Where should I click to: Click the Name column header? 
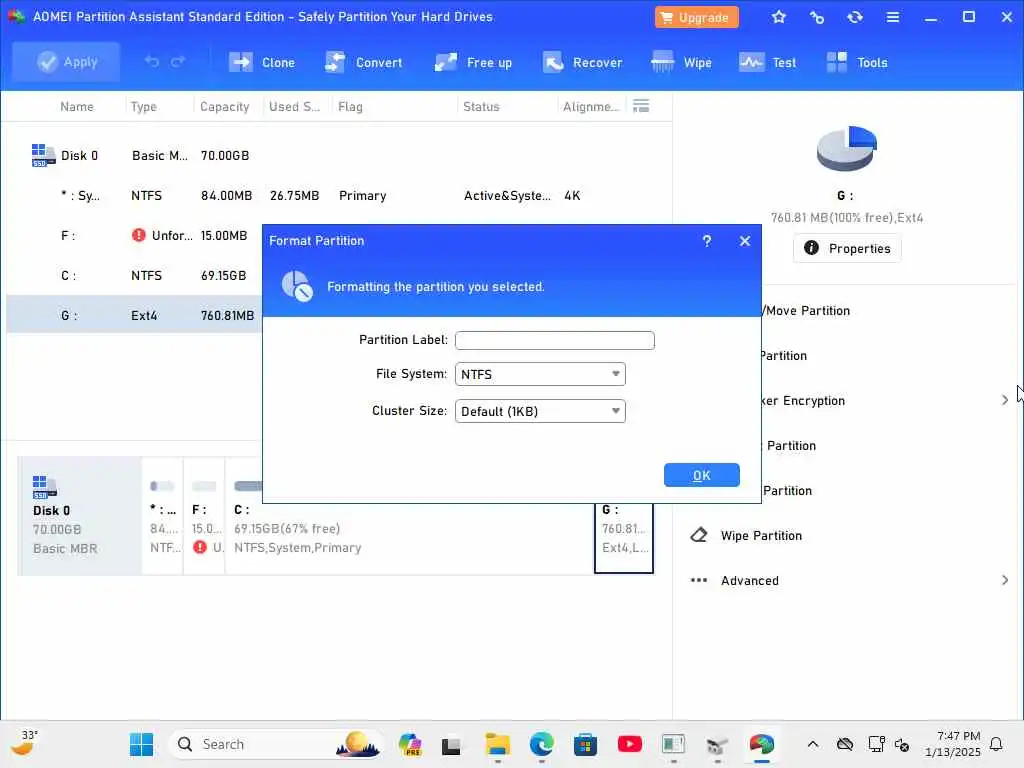click(x=76, y=106)
